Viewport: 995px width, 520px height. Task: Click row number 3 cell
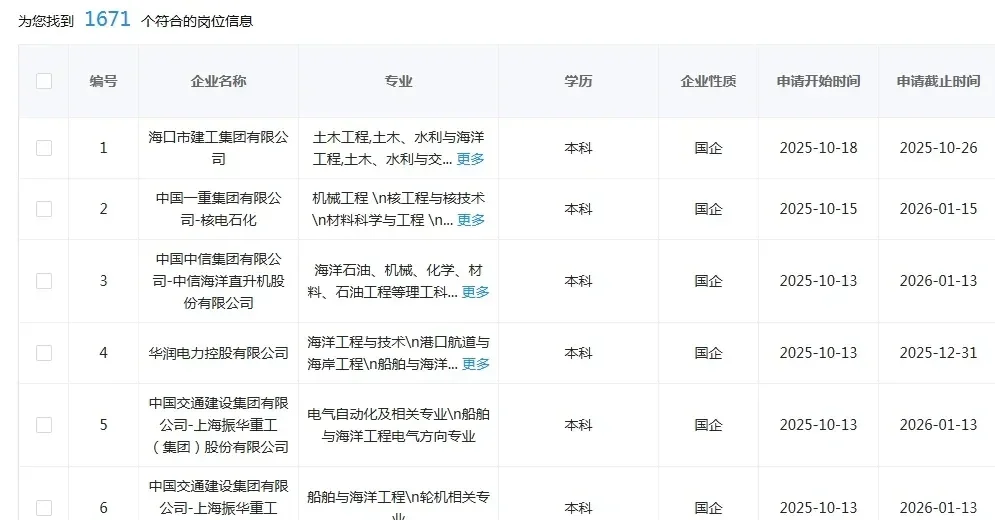point(103,281)
